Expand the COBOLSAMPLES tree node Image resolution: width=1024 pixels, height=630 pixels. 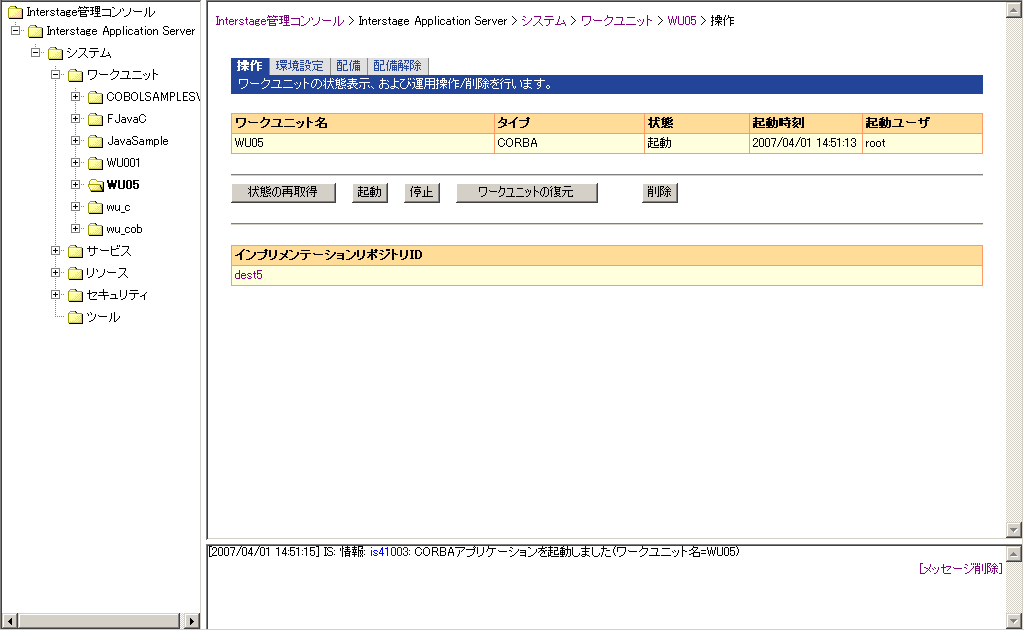click(76, 97)
